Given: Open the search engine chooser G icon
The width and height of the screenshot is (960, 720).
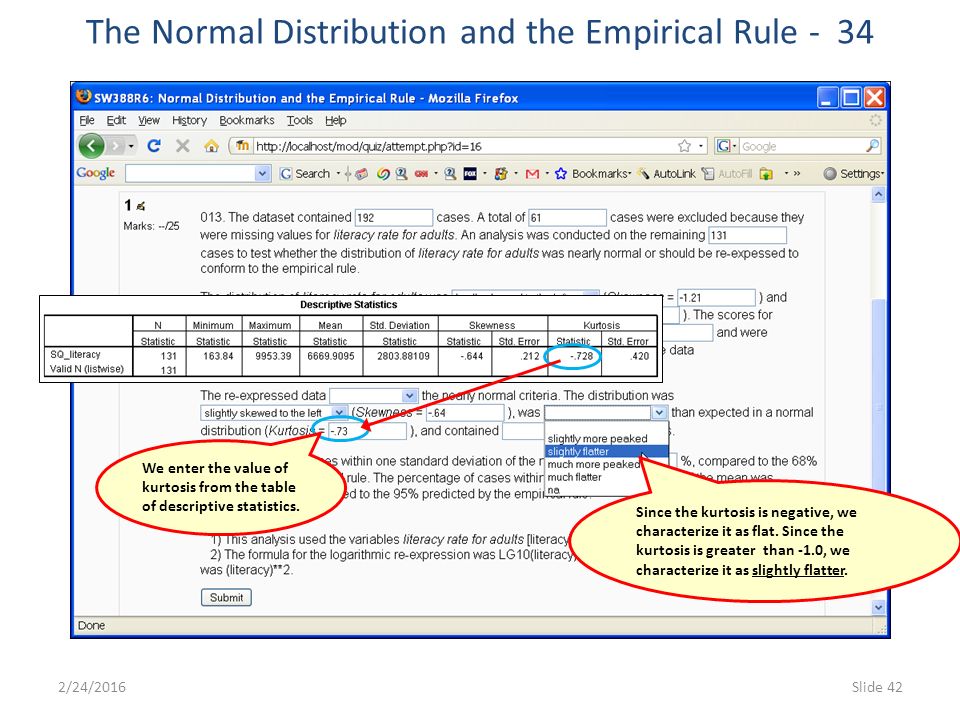Looking at the screenshot, I should tap(726, 146).
